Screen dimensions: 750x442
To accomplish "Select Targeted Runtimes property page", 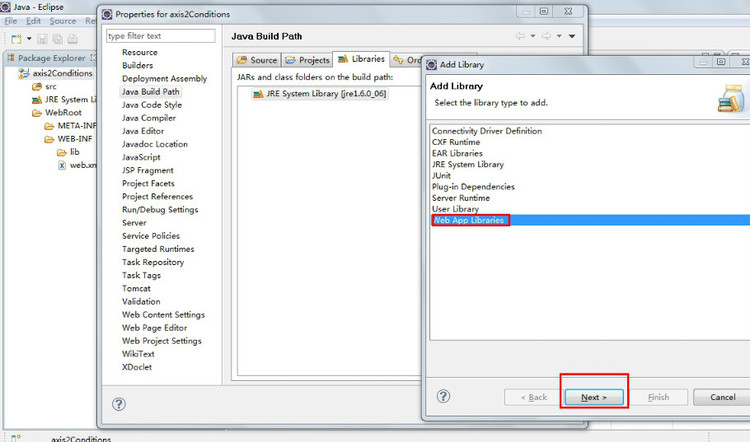I will click(x=158, y=249).
